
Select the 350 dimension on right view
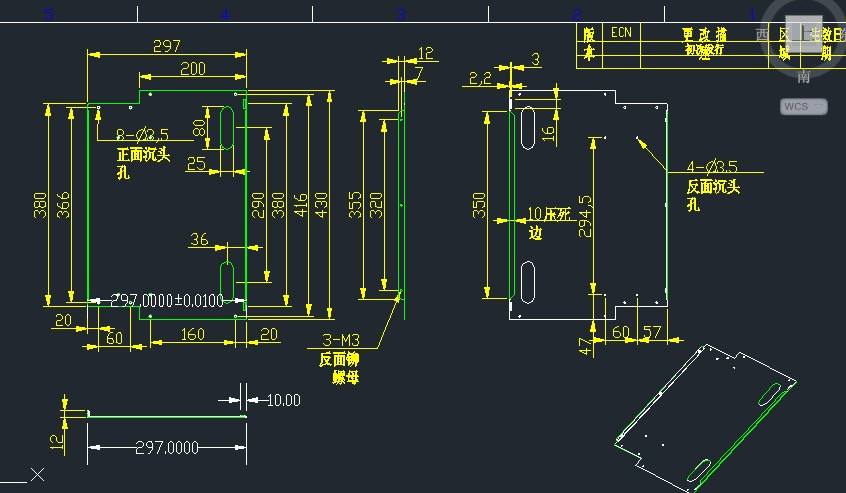(x=479, y=204)
